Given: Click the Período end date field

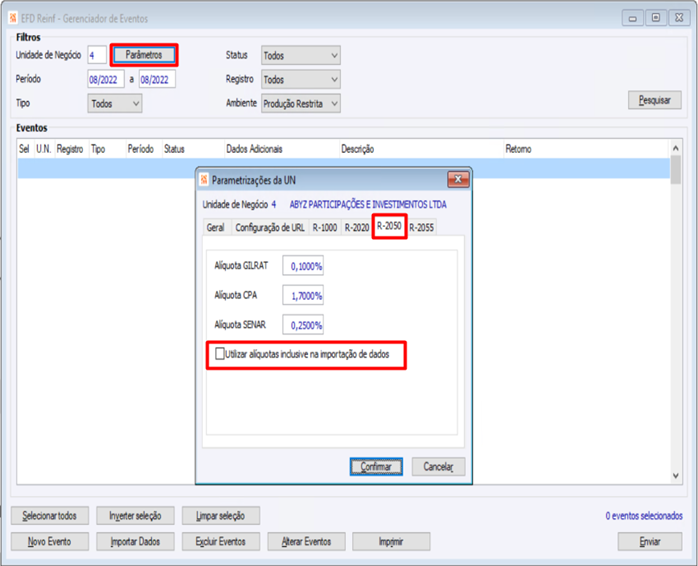Looking at the screenshot, I should click(157, 80).
